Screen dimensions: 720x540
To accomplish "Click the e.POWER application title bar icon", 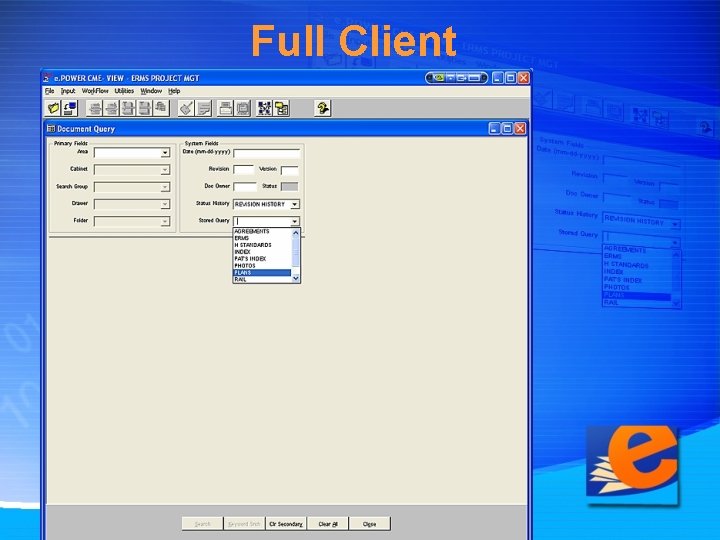I will (x=46, y=78).
